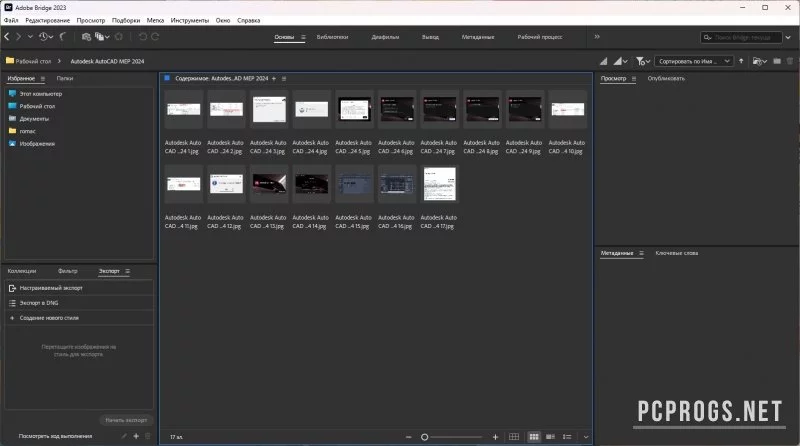The width and height of the screenshot is (800, 446).
Task: Add a new content tab plus icon
Action: click(274, 79)
